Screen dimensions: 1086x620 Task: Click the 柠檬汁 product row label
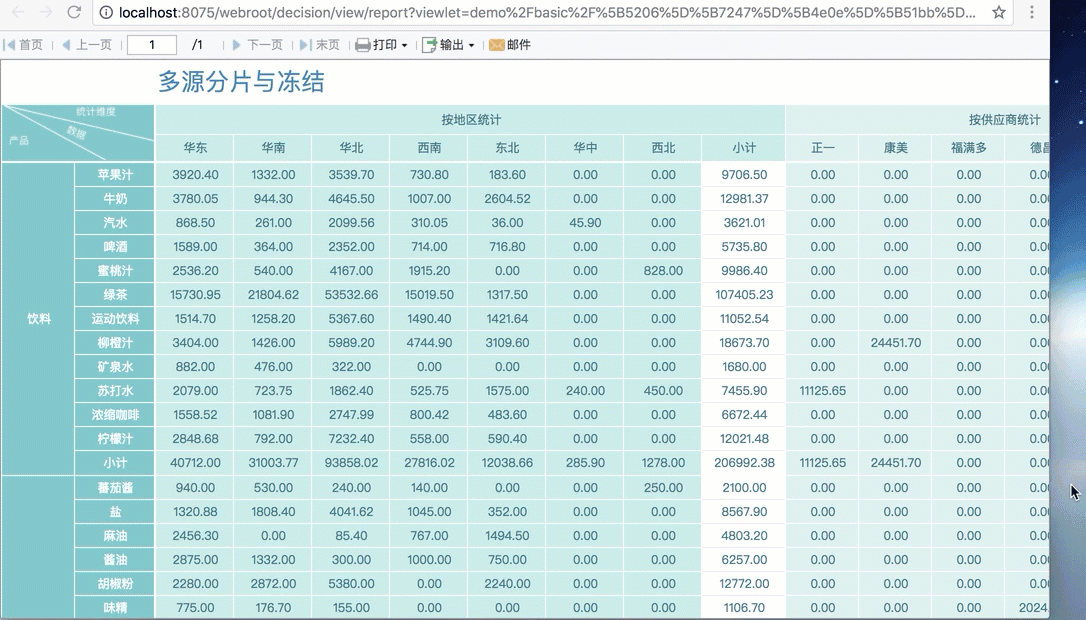pyautogui.click(x=115, y=439)
